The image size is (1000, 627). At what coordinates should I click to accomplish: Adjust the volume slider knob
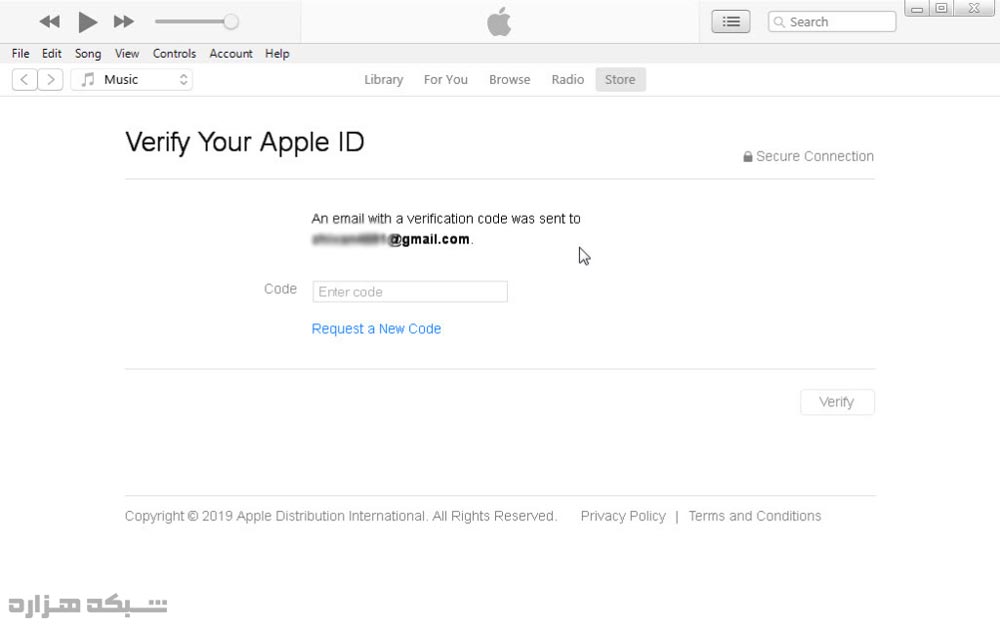click(231, 22)
